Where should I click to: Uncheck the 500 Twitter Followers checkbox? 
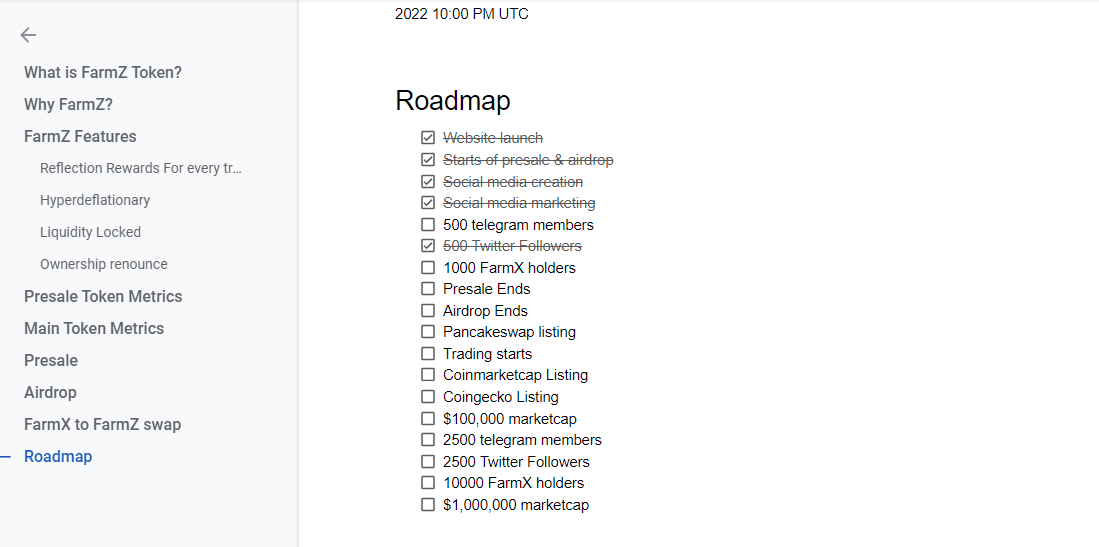point(428,246)
